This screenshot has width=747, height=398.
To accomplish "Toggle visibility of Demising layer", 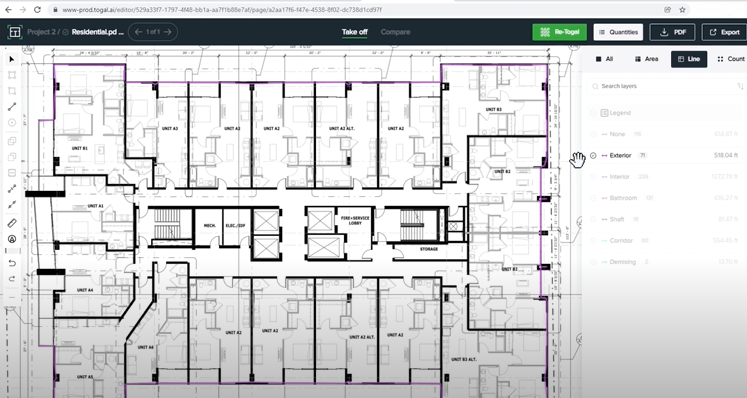I will (x=593, y=262).
